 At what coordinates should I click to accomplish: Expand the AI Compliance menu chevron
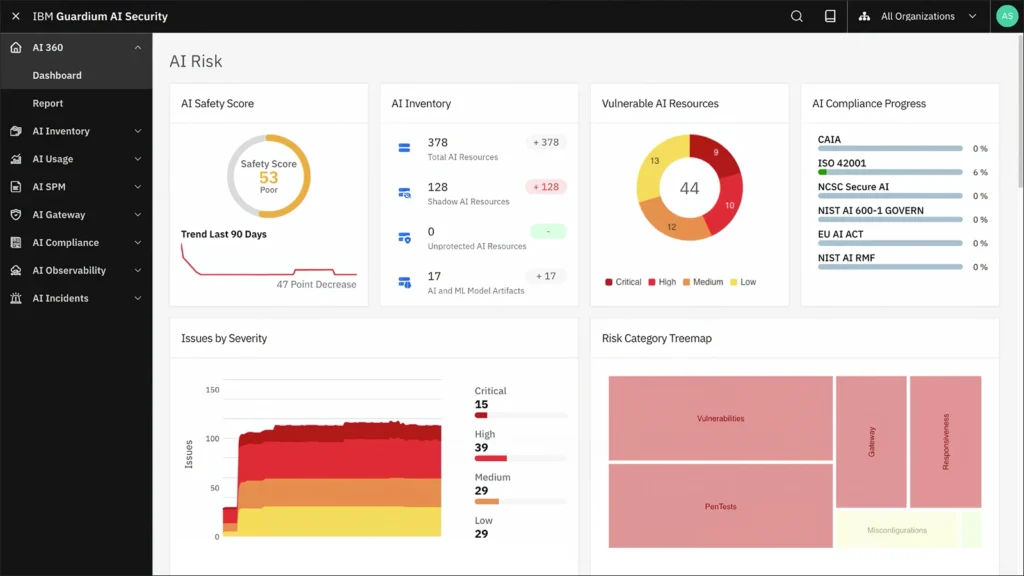[138, 242]
